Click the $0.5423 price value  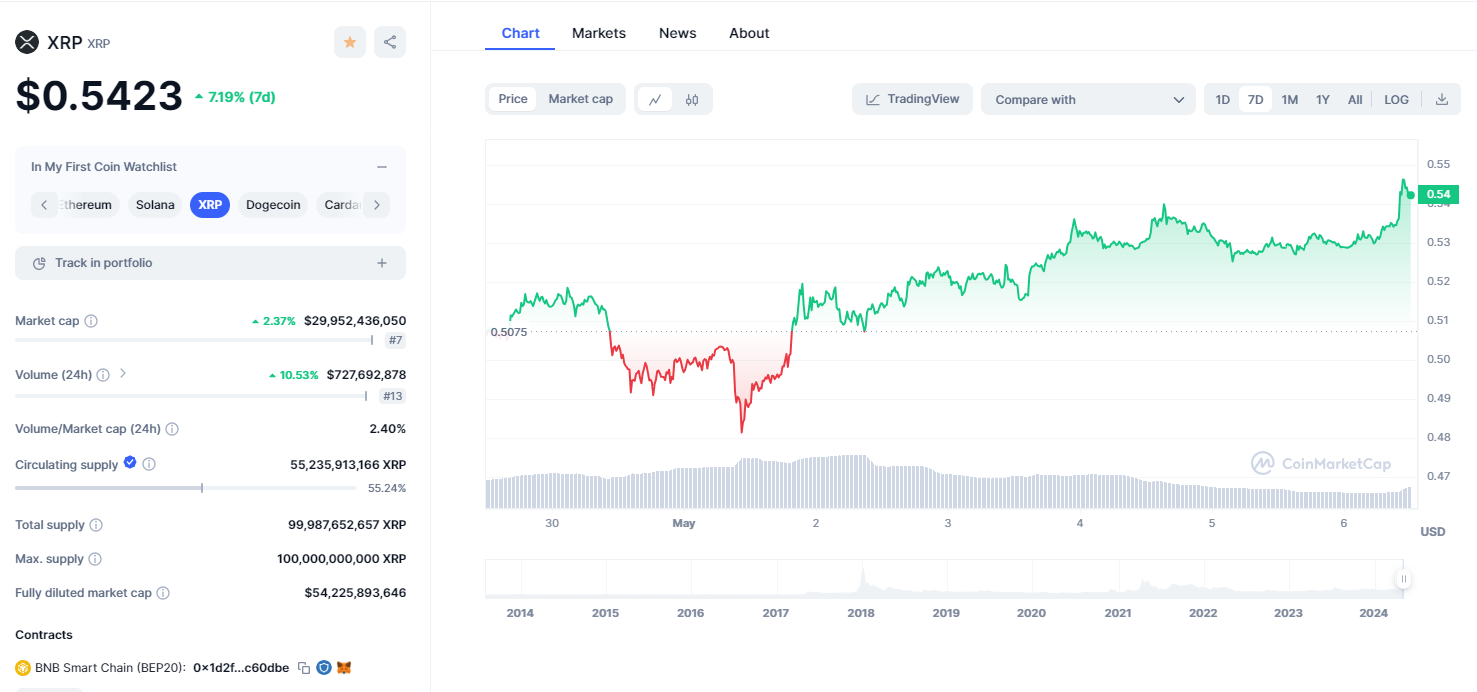pos(99,95)
